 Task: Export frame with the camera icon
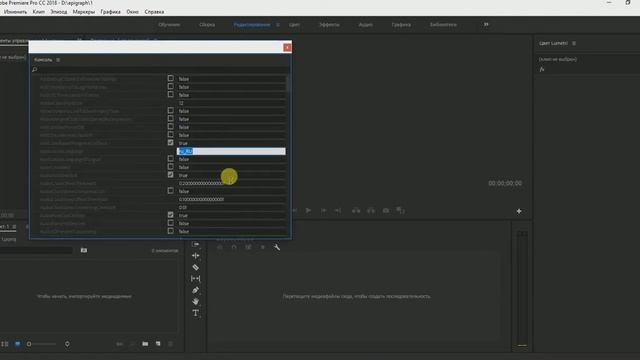(386, 210)
